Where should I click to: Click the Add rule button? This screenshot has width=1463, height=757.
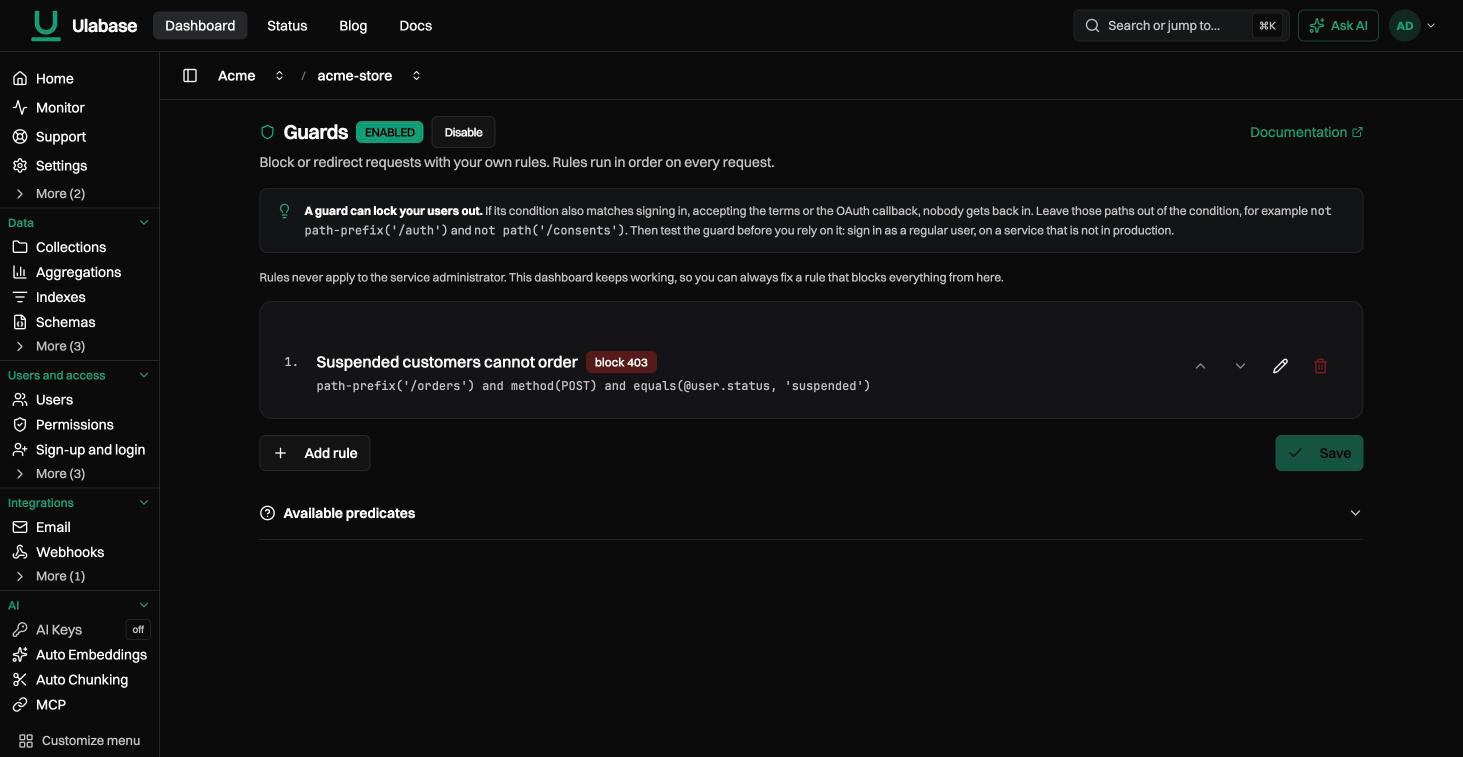click(x=315, y=453)
